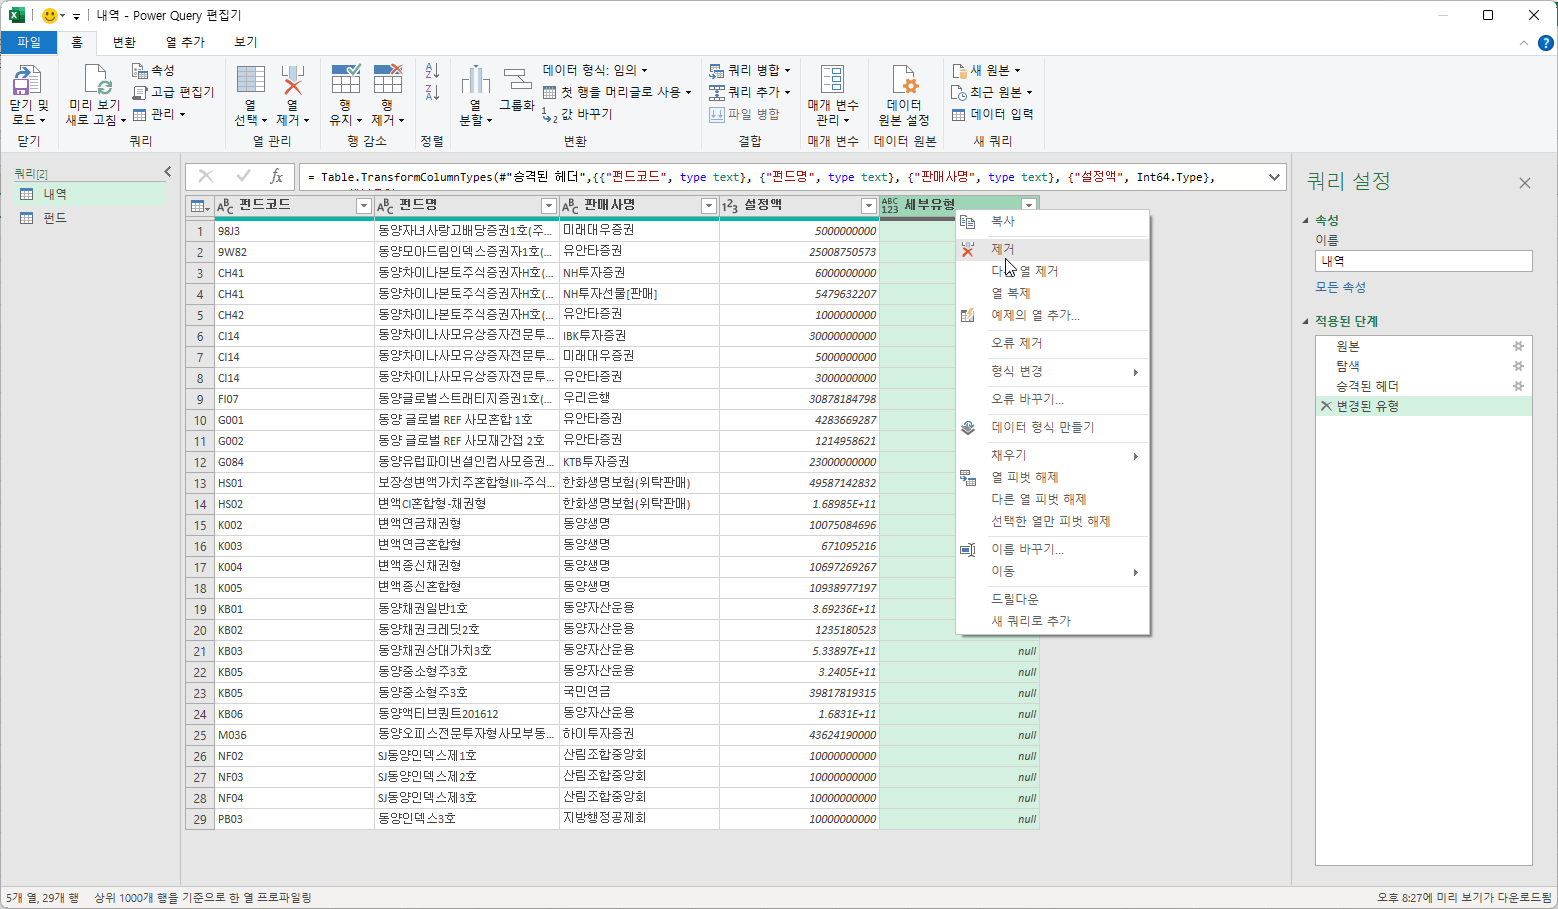Open the 쿼리 병합 dropdown
This screenshot has width=1558, height=909.
[x=750, y=70]
